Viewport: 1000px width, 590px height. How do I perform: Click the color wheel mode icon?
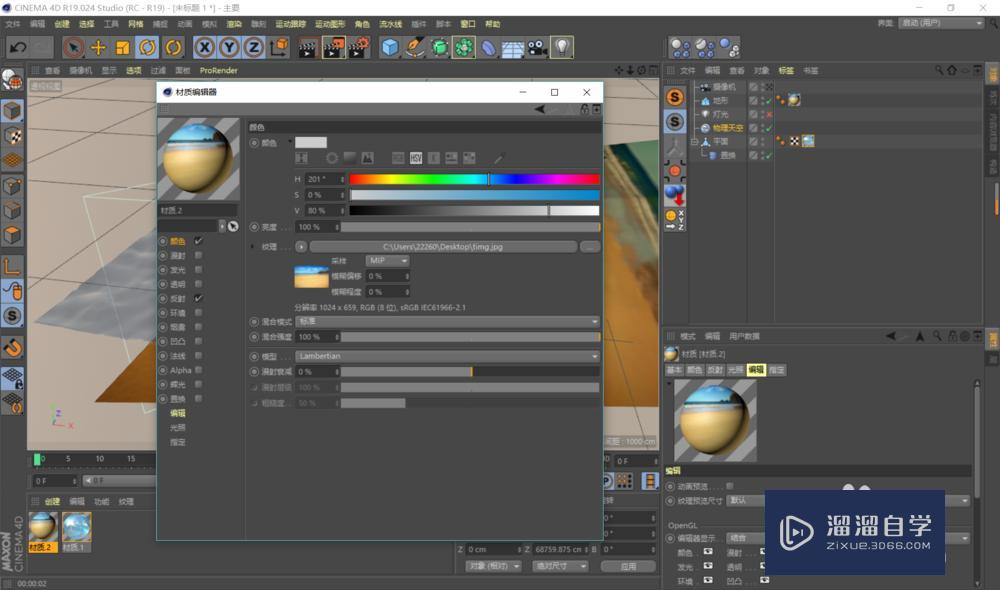pos(332,158)
